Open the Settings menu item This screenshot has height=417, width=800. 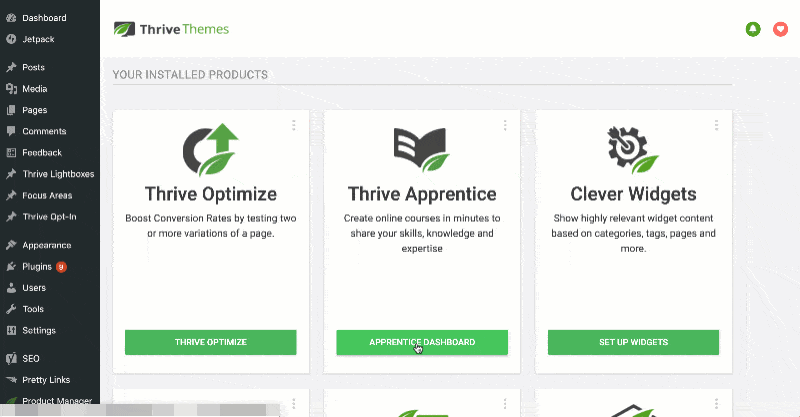click(39, 330)
